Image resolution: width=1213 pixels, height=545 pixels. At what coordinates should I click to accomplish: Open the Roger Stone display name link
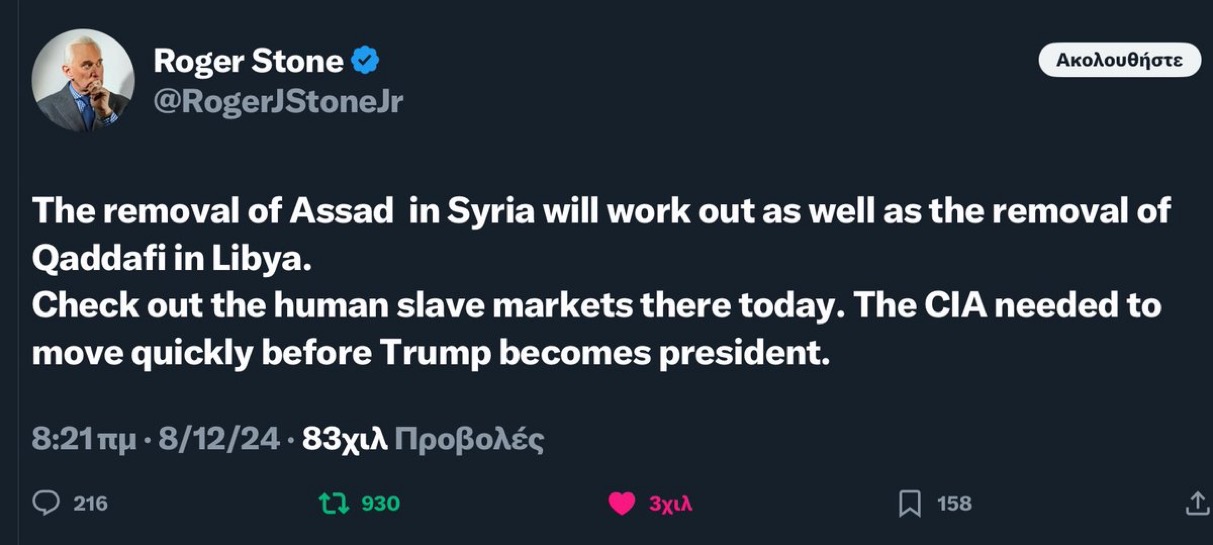250,61
